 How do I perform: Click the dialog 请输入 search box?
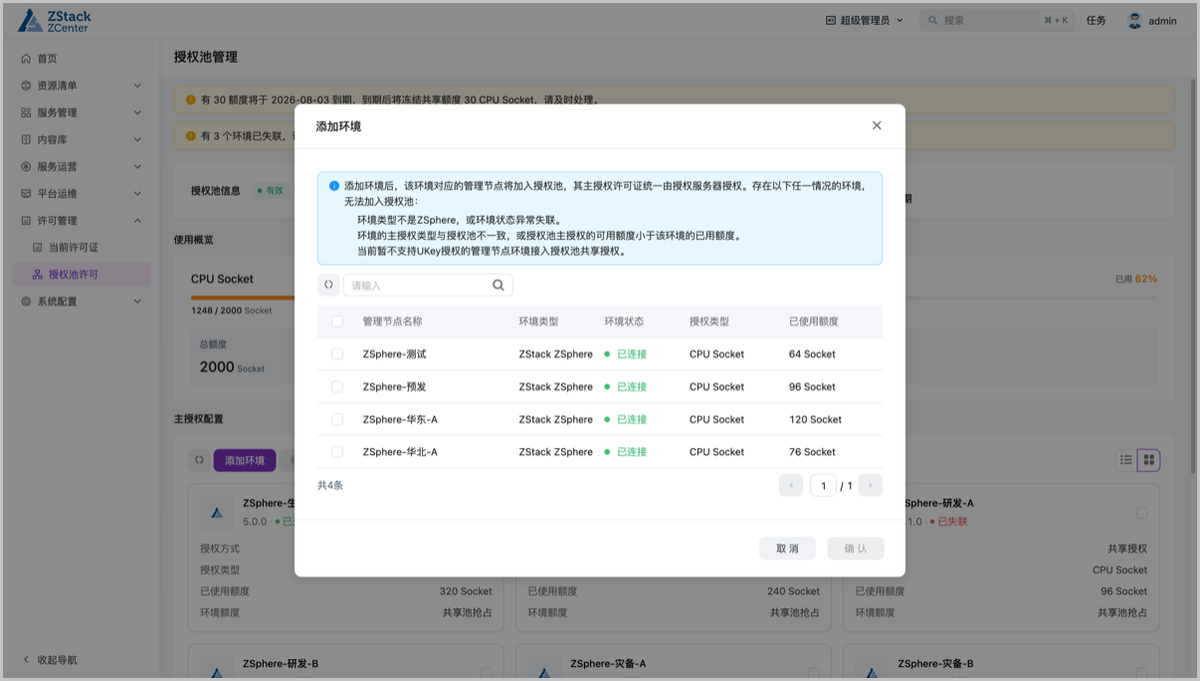click(x=428, y=285)
